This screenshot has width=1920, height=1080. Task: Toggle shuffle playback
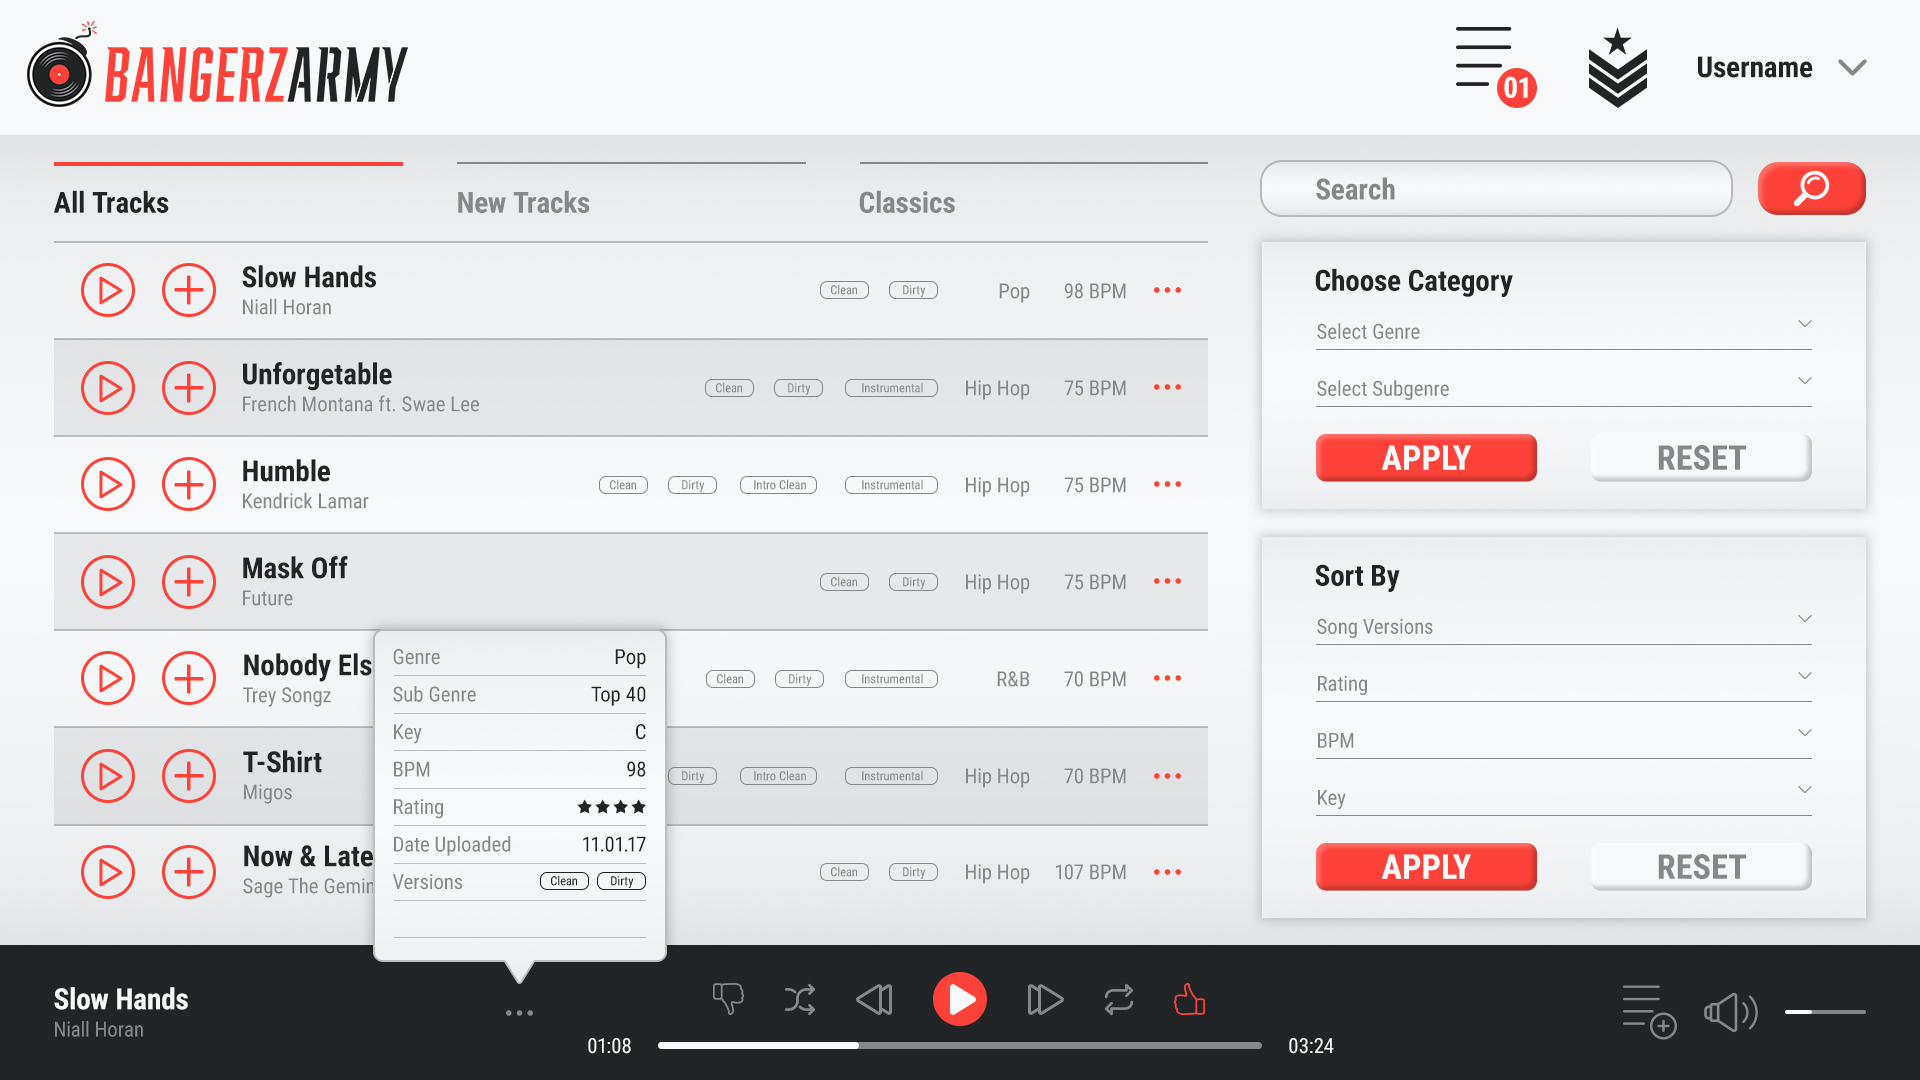800,999
